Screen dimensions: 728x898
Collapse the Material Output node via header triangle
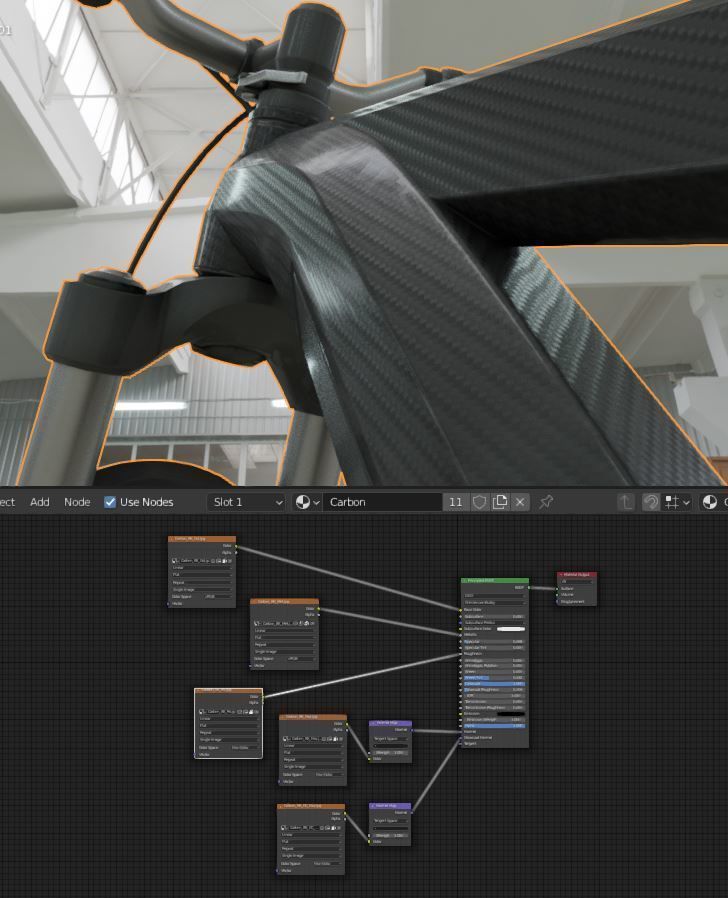pos(561,574)
